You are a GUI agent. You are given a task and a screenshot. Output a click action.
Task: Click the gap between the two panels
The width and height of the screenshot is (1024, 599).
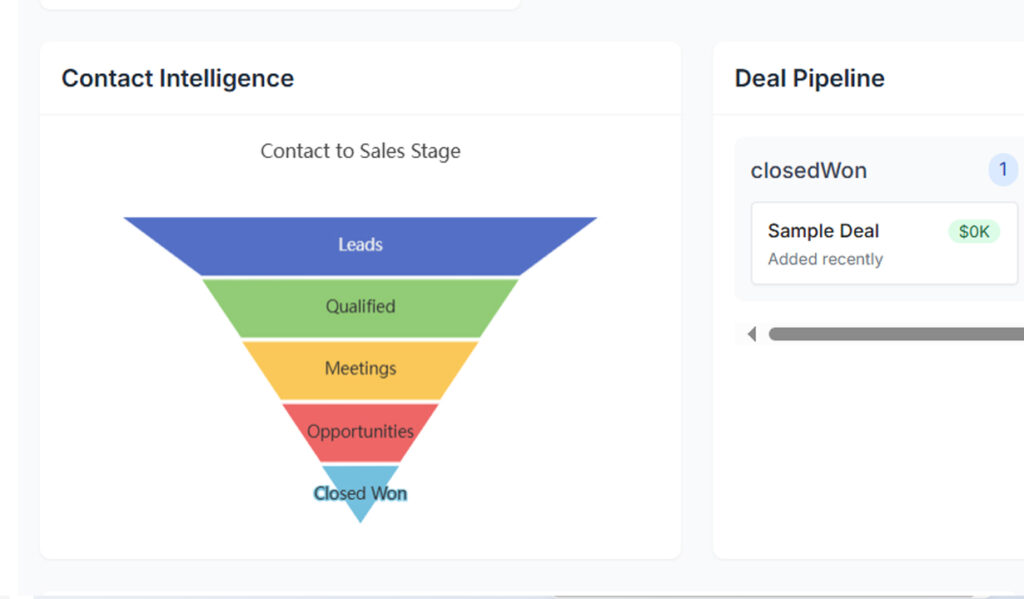tap(697, 300)
